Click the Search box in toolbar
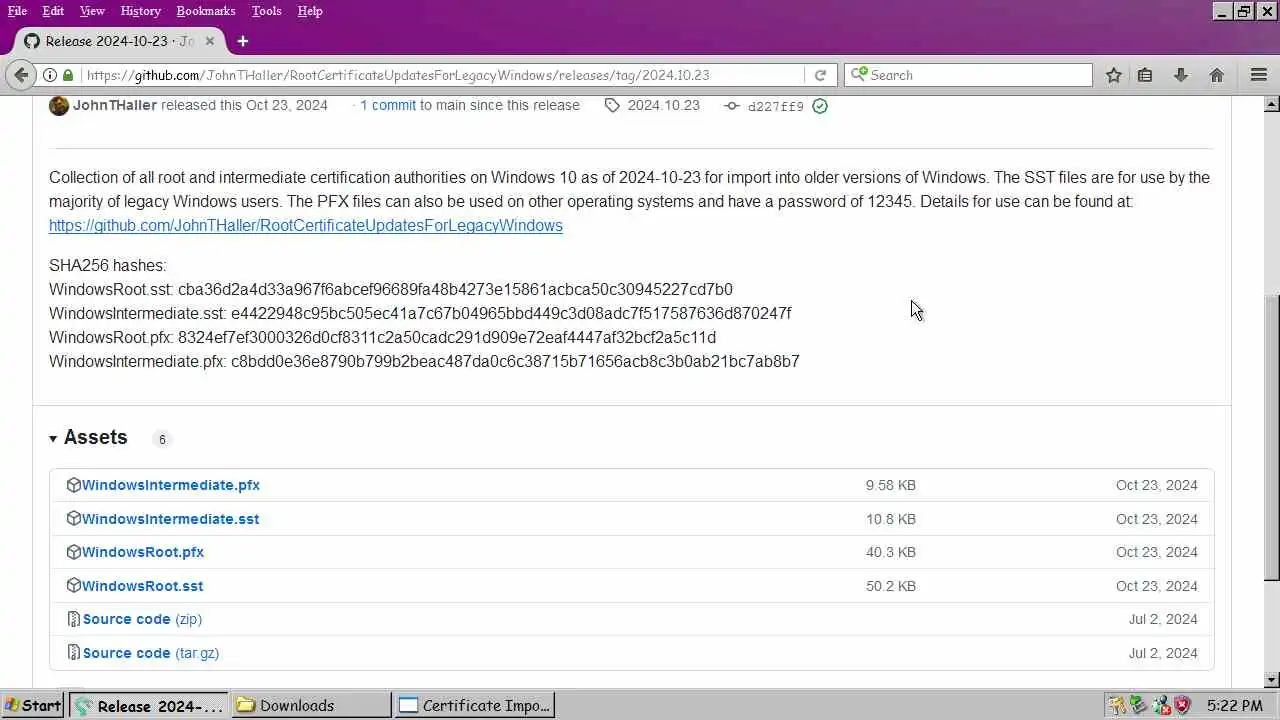Screen dimensions: 1280x720 pos(968,75)
